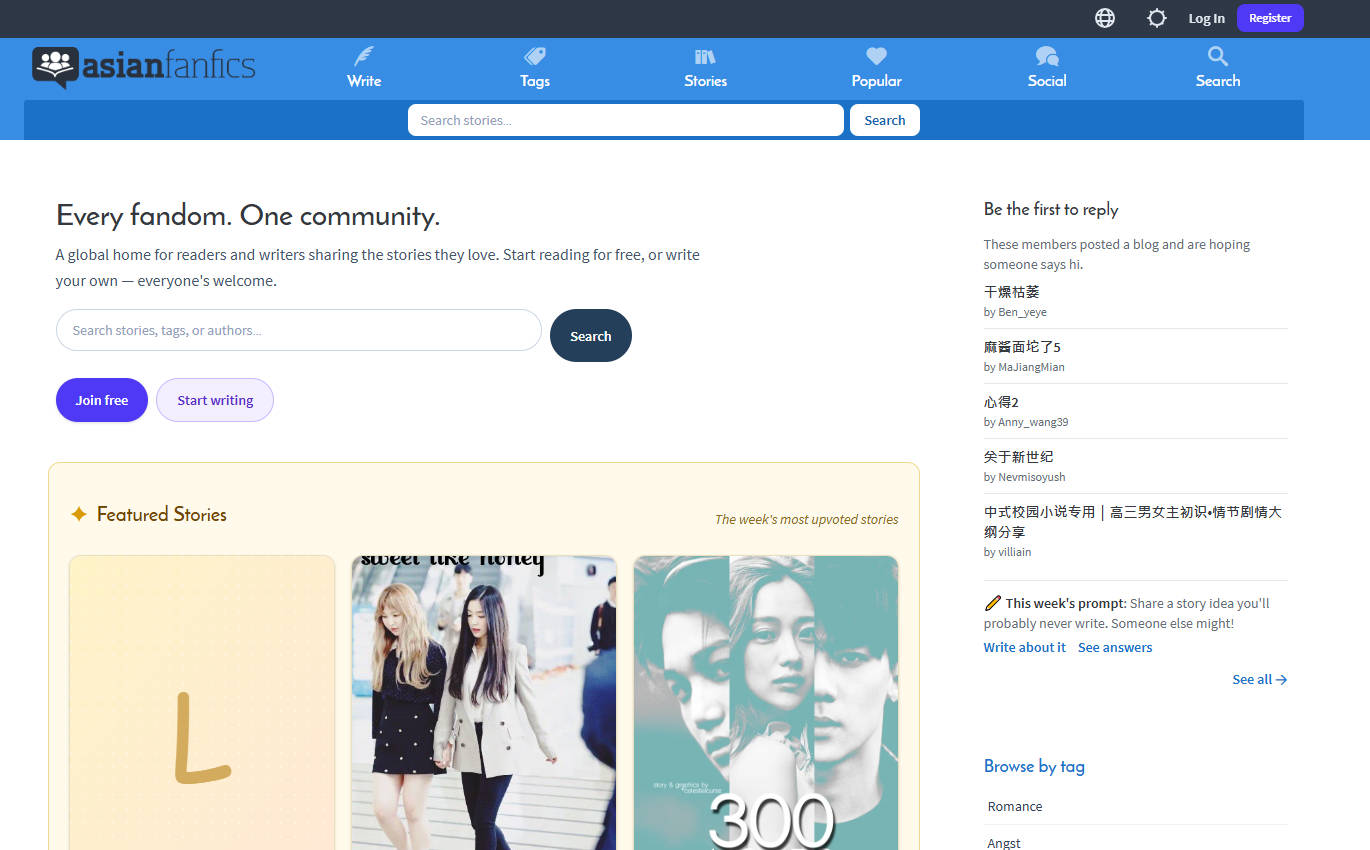The width and height of the screenshot is (1370, 850).
Task: Click the Search magnifier icon in navigation
Action: coord(1218,56)
